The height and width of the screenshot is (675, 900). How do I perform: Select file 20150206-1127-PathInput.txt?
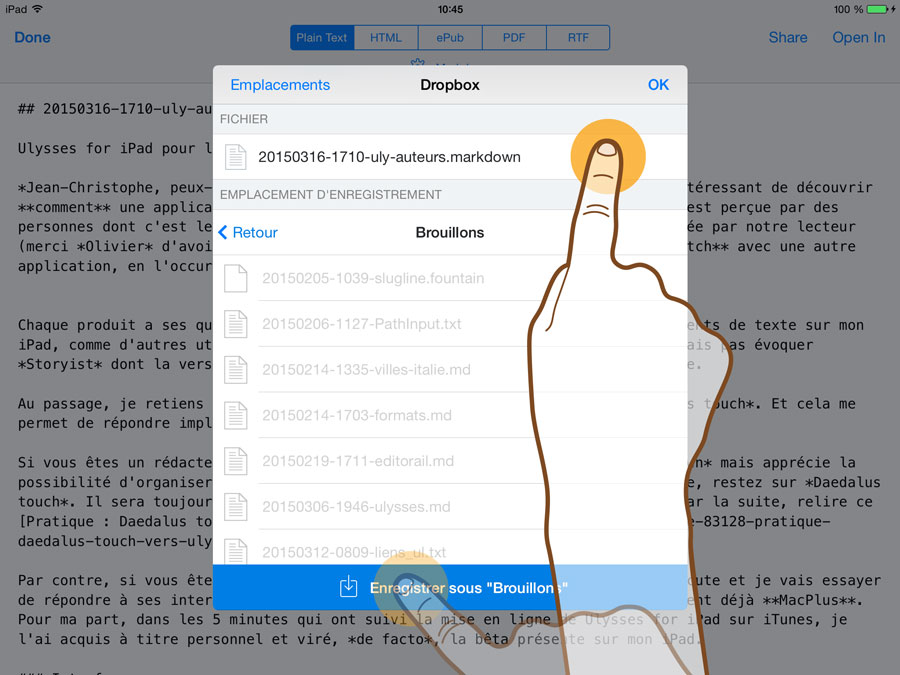click(x=450, y=324)
